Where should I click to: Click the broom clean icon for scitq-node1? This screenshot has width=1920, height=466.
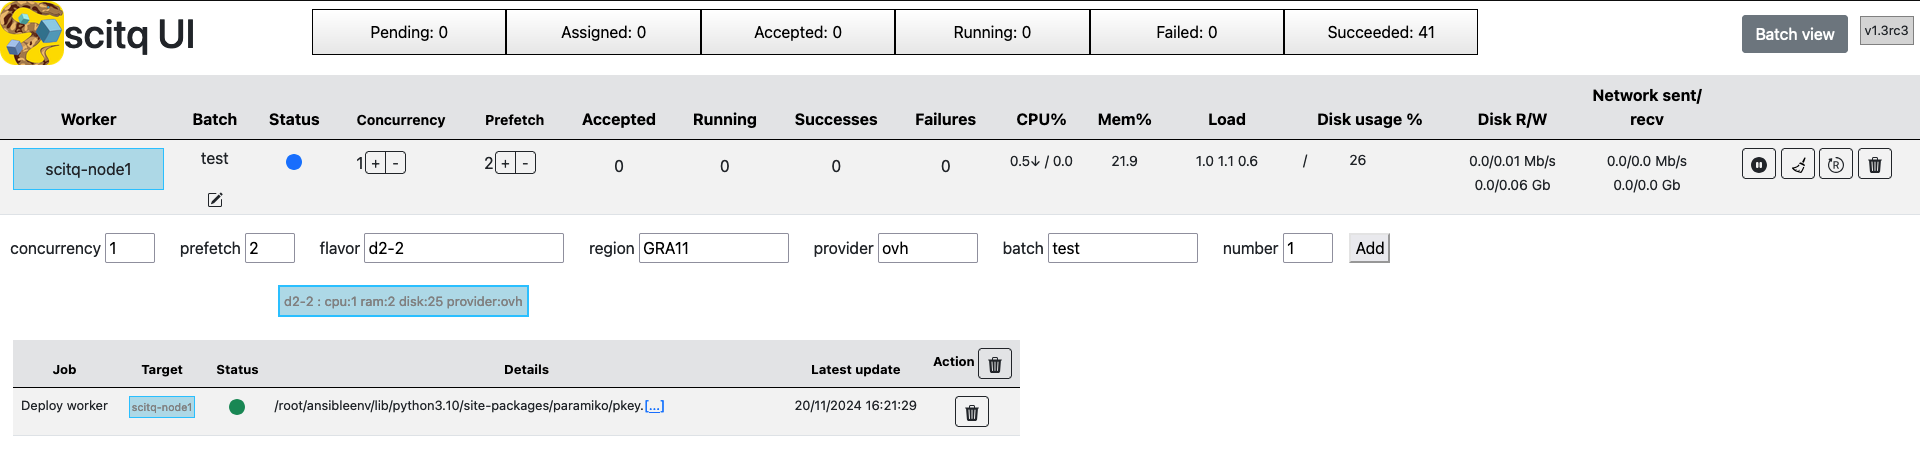pos(1797,164)
